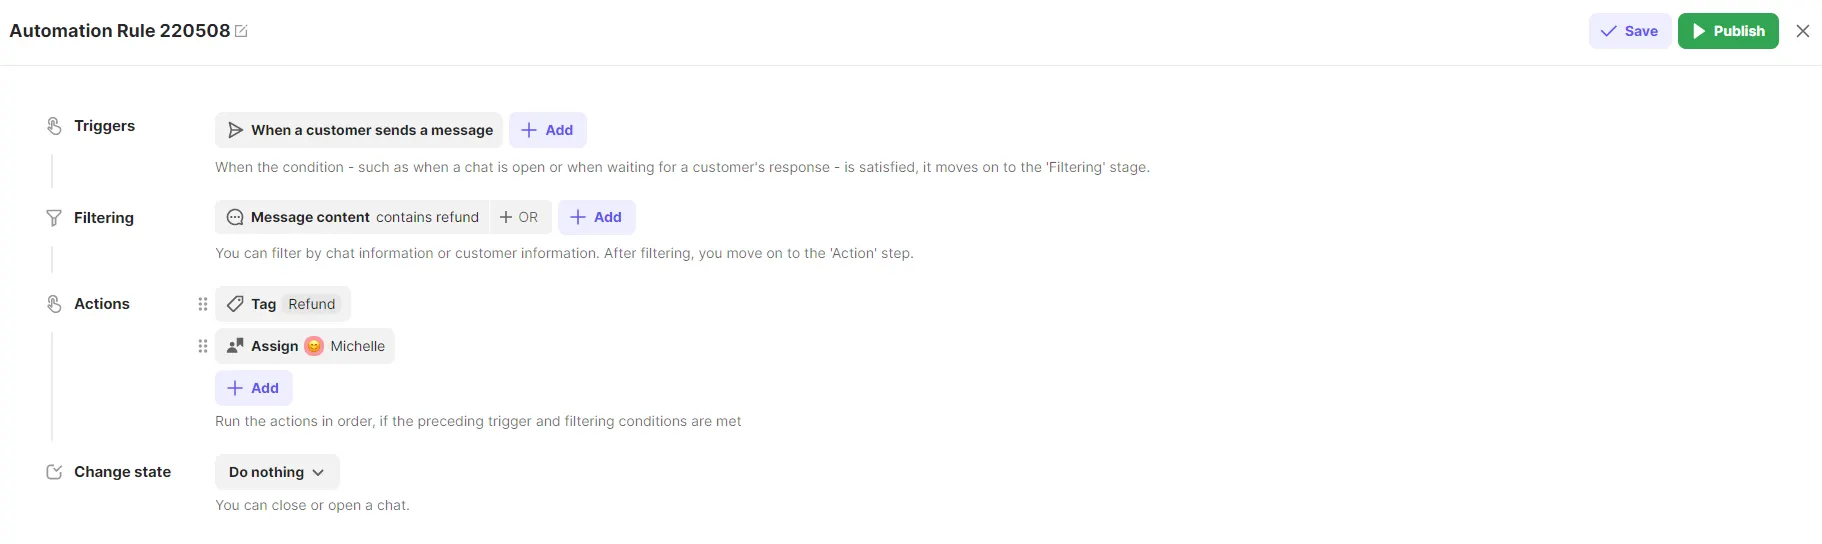Click the chevron on Do nothing selector

[318, 472]
